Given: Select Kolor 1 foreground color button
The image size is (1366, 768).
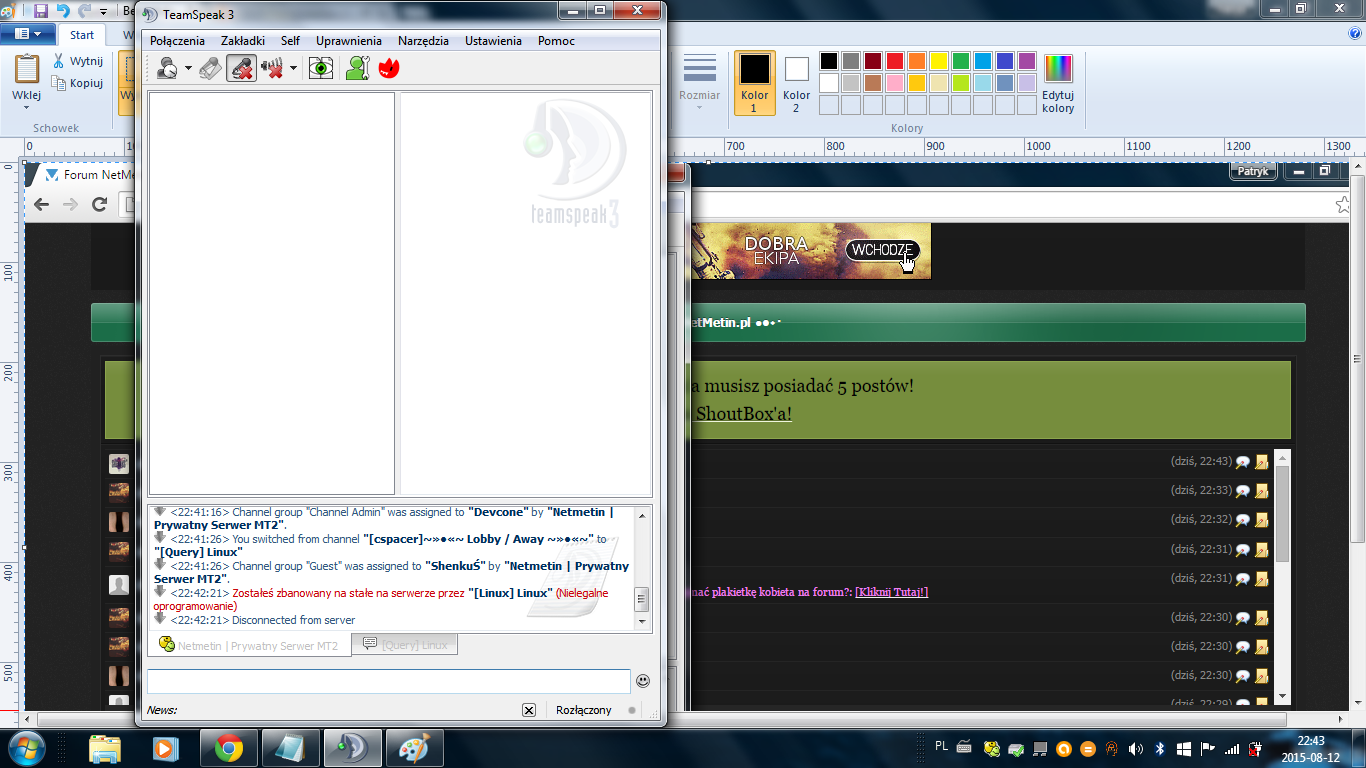Looking at the screenshot, I should [755, 83].
